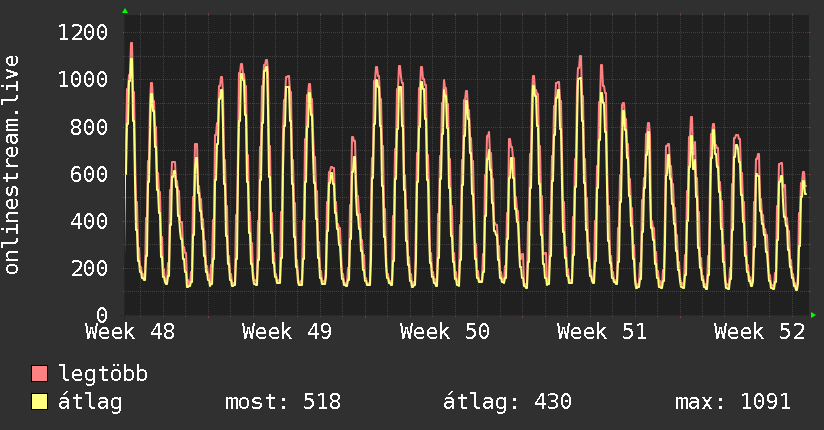Click the 600 y-axis value

[x=88, y=174]
